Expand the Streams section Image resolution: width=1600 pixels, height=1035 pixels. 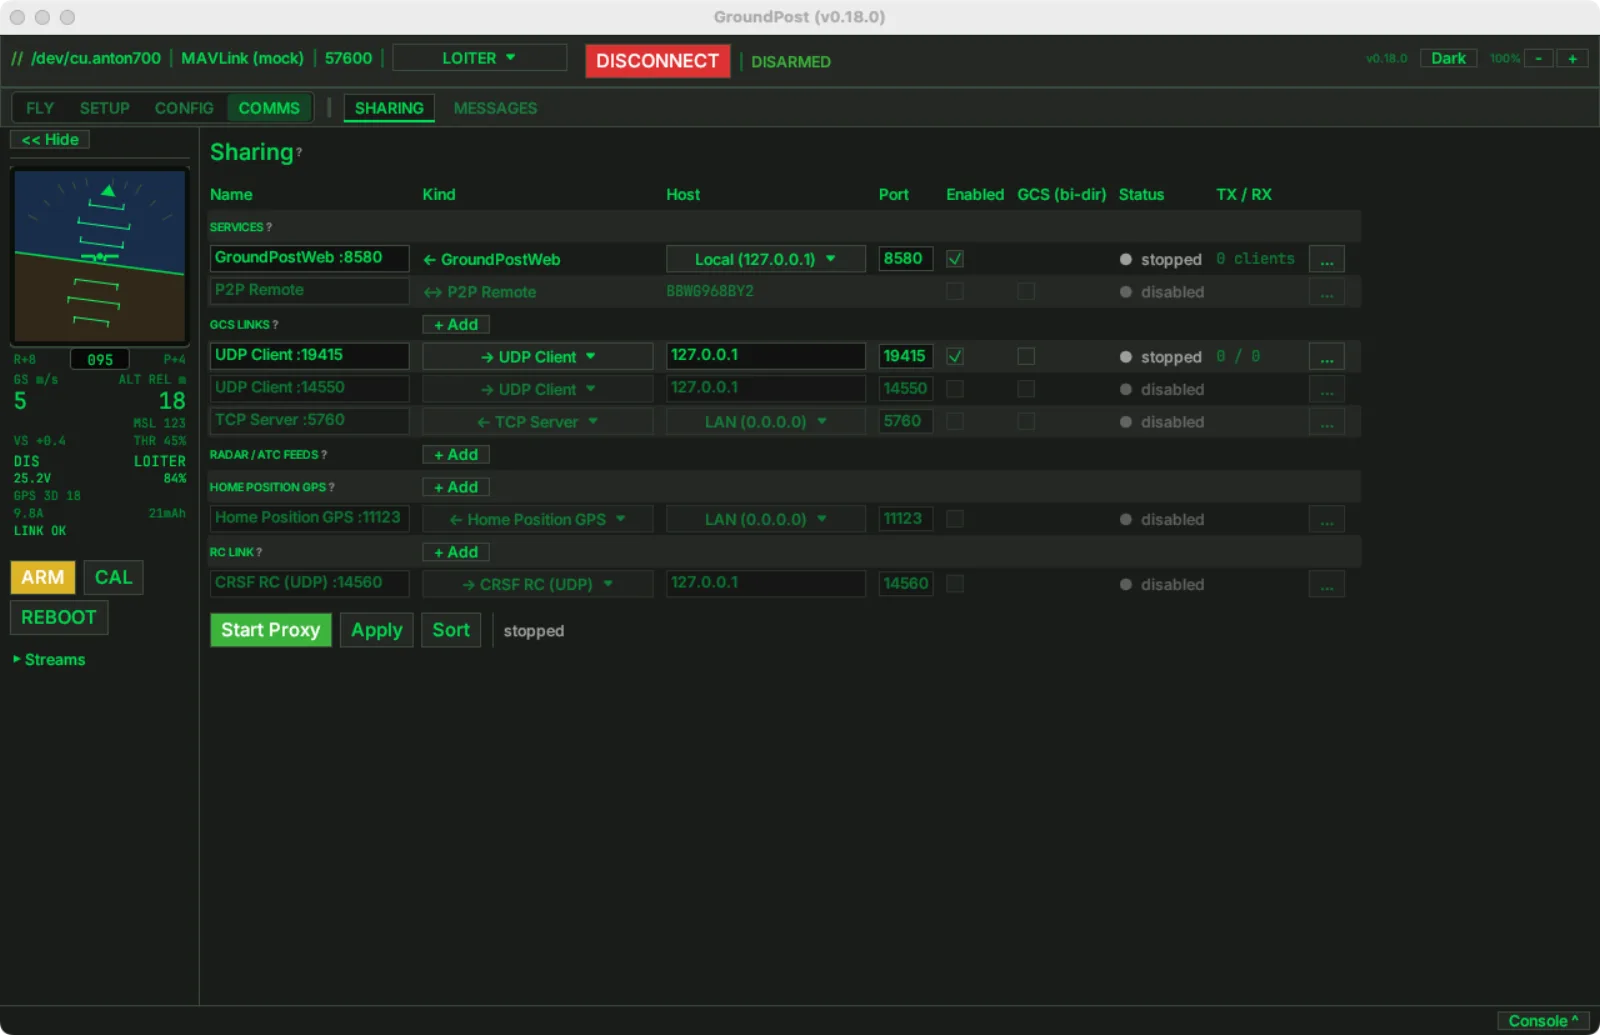pyautogui.click(x=49, y=660)
